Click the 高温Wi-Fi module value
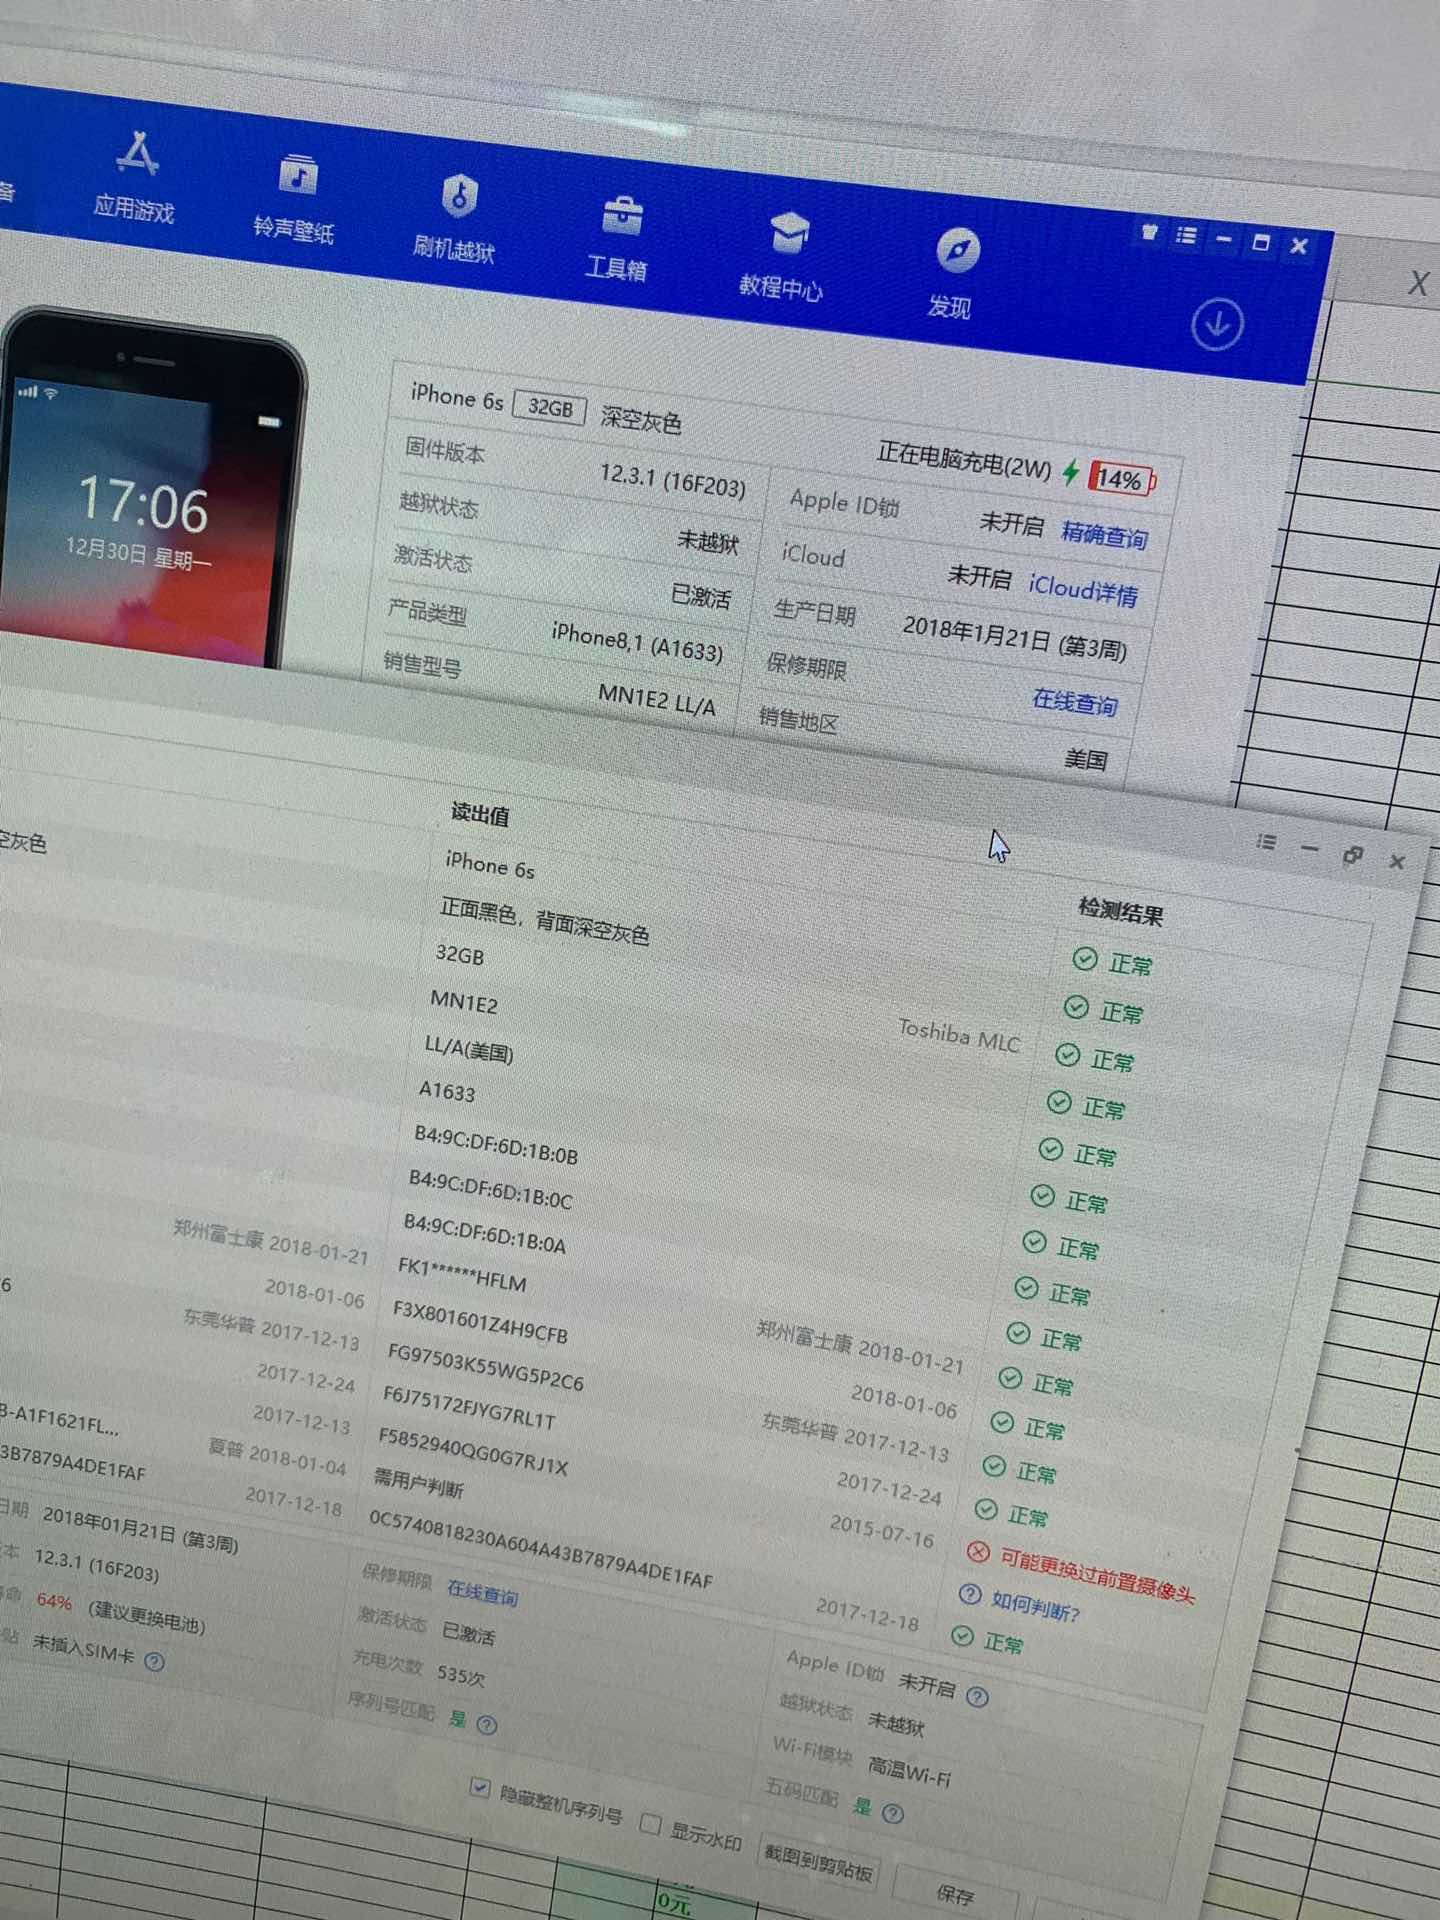This screenshot has height=1920, width=1440. point(909,1770)
